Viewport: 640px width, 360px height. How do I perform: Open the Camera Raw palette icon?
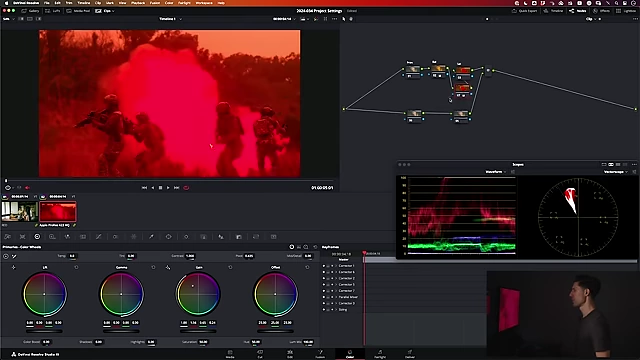(x=7, y=237)
